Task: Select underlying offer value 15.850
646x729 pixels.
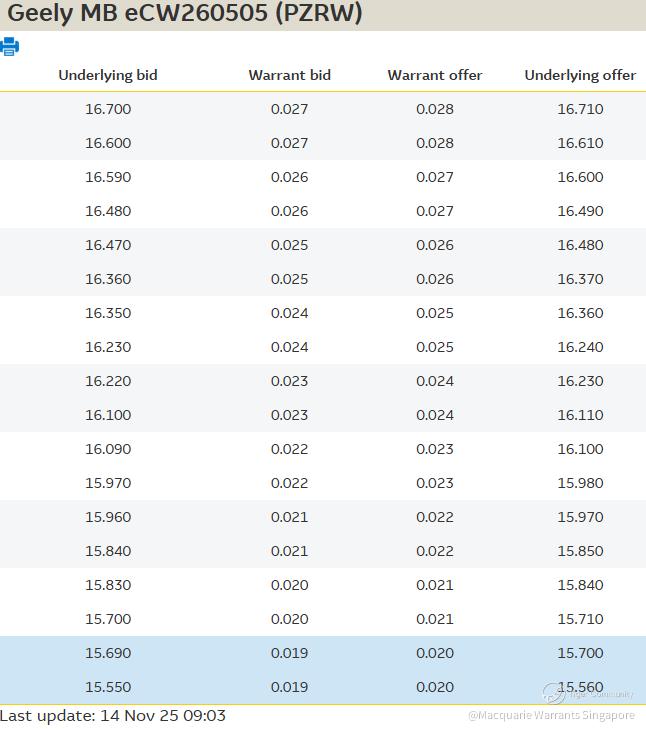Action: [x=580, y=551]
